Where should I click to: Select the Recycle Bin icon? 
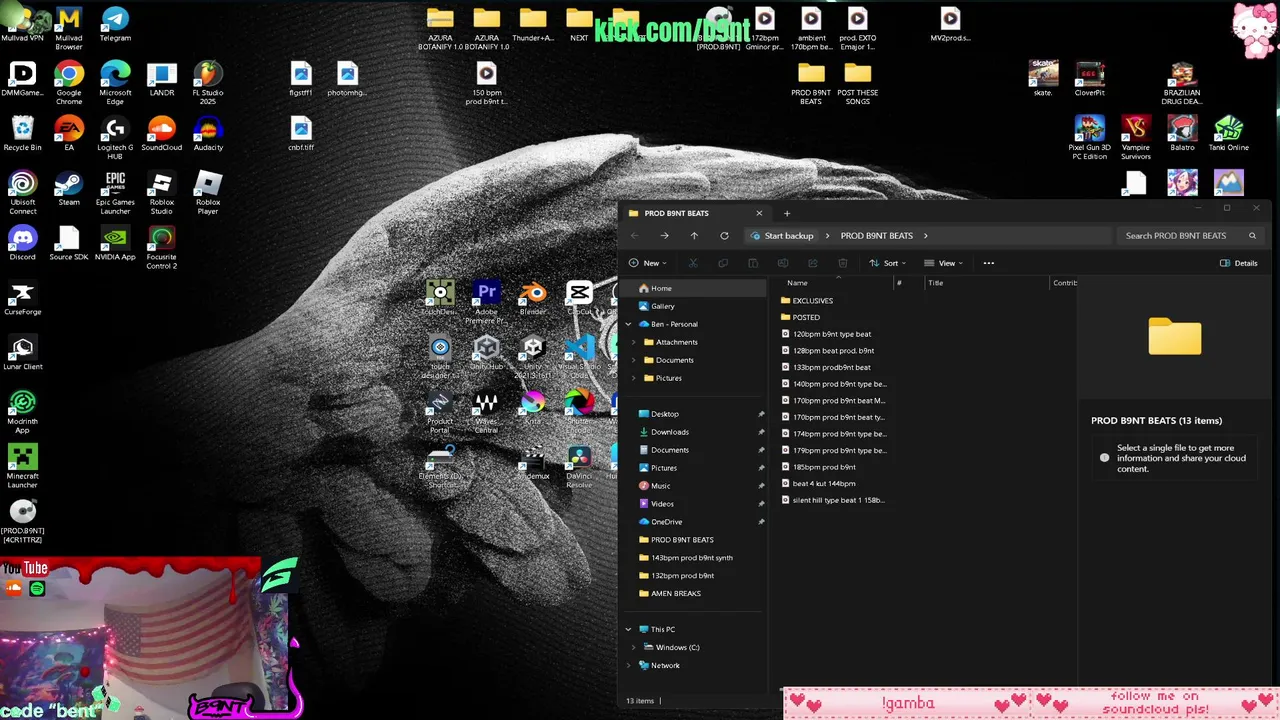coord(22,134)
